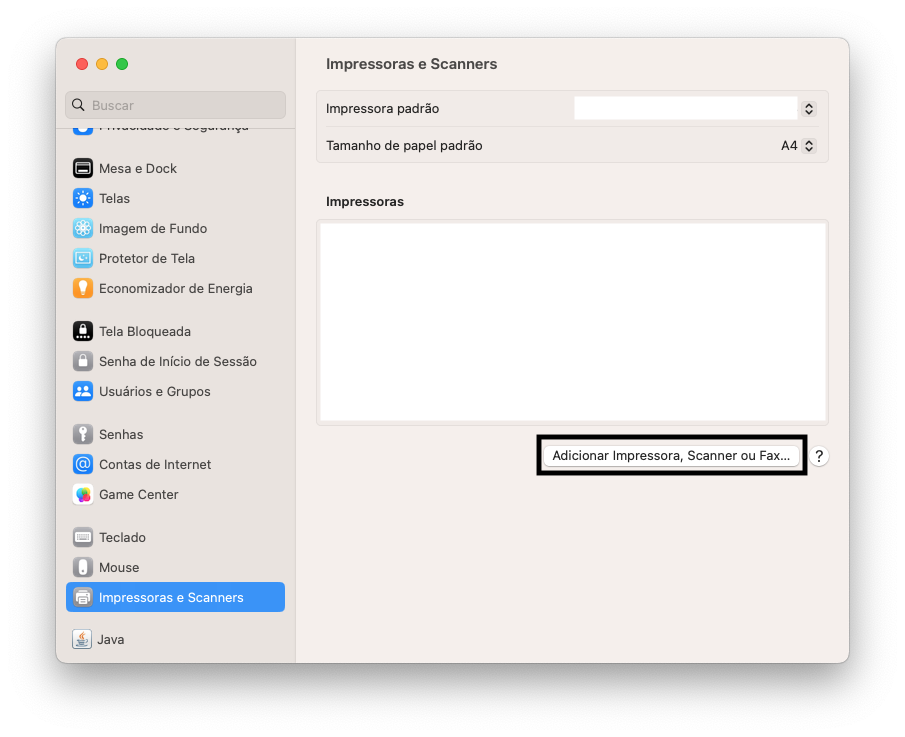Select the Telas display icon
905x737 pixels.
(x=83, y=198)
